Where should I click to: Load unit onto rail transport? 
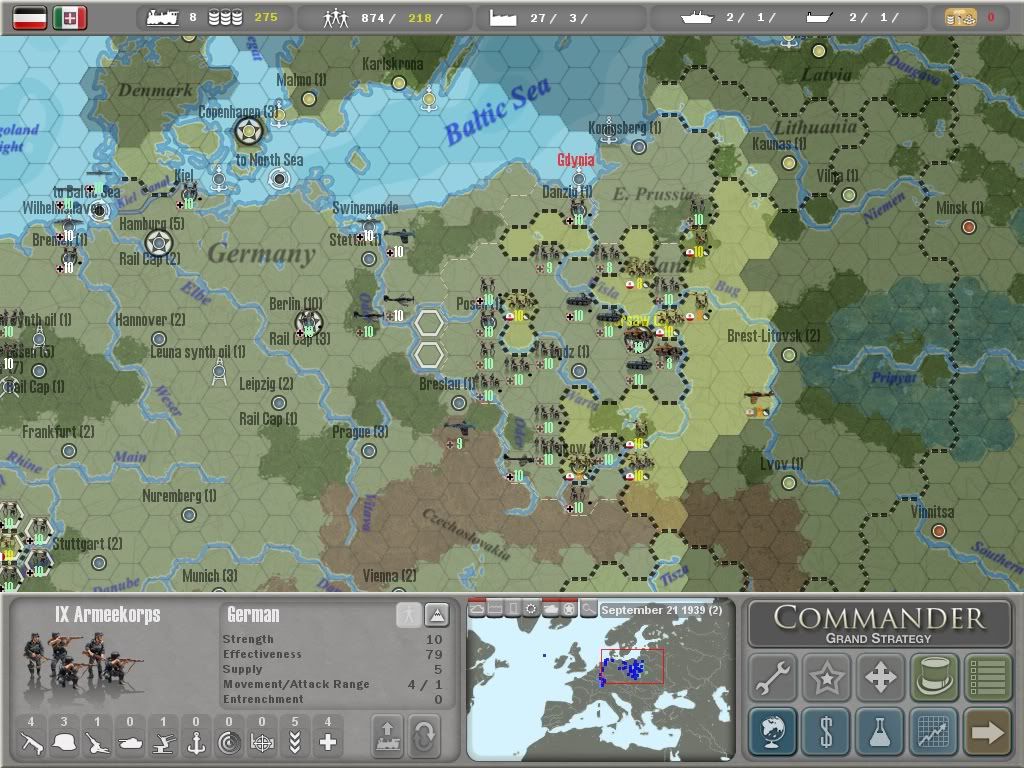[x=387, y=736]
